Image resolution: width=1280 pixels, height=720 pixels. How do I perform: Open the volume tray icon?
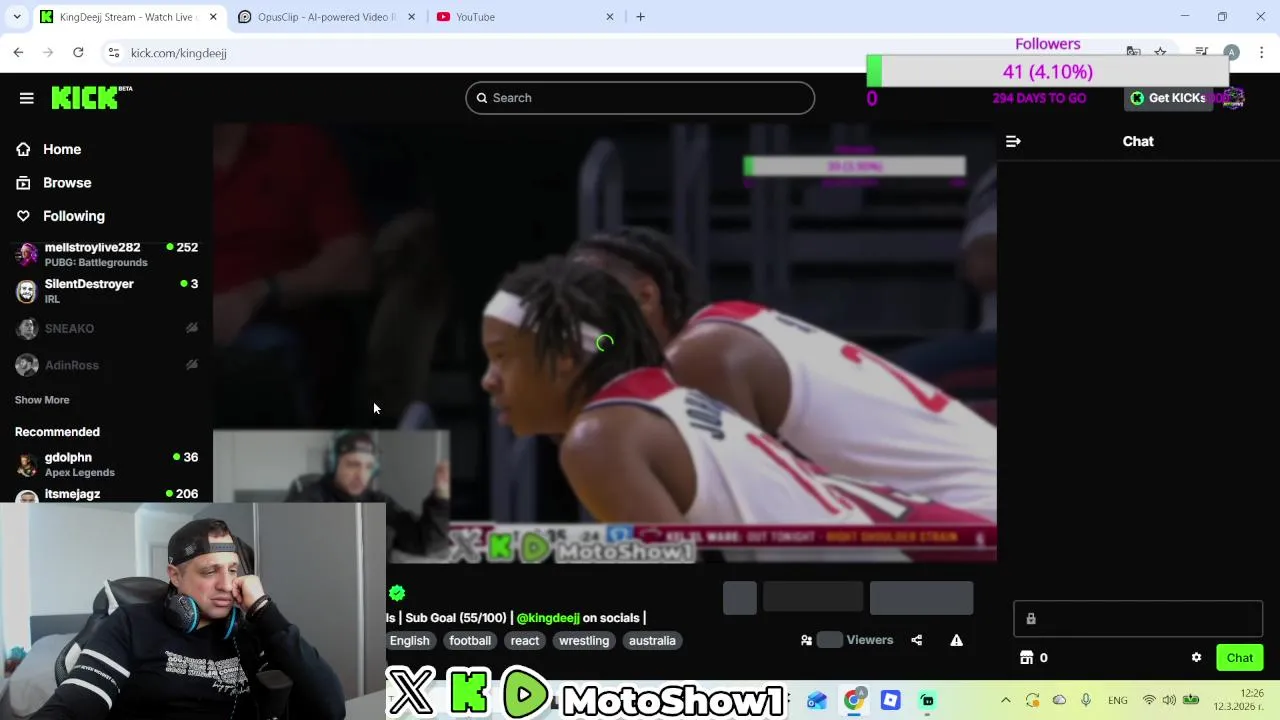tap(1169, 700)
